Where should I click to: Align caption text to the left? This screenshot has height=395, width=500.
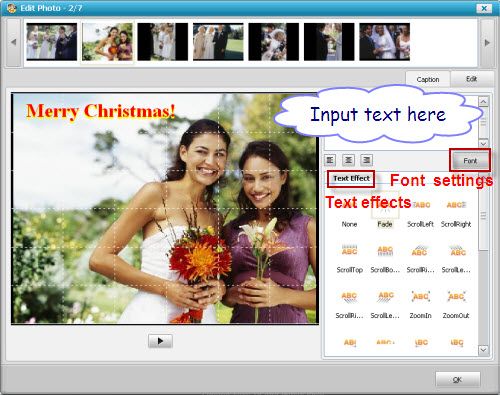(x=330, y=160)
